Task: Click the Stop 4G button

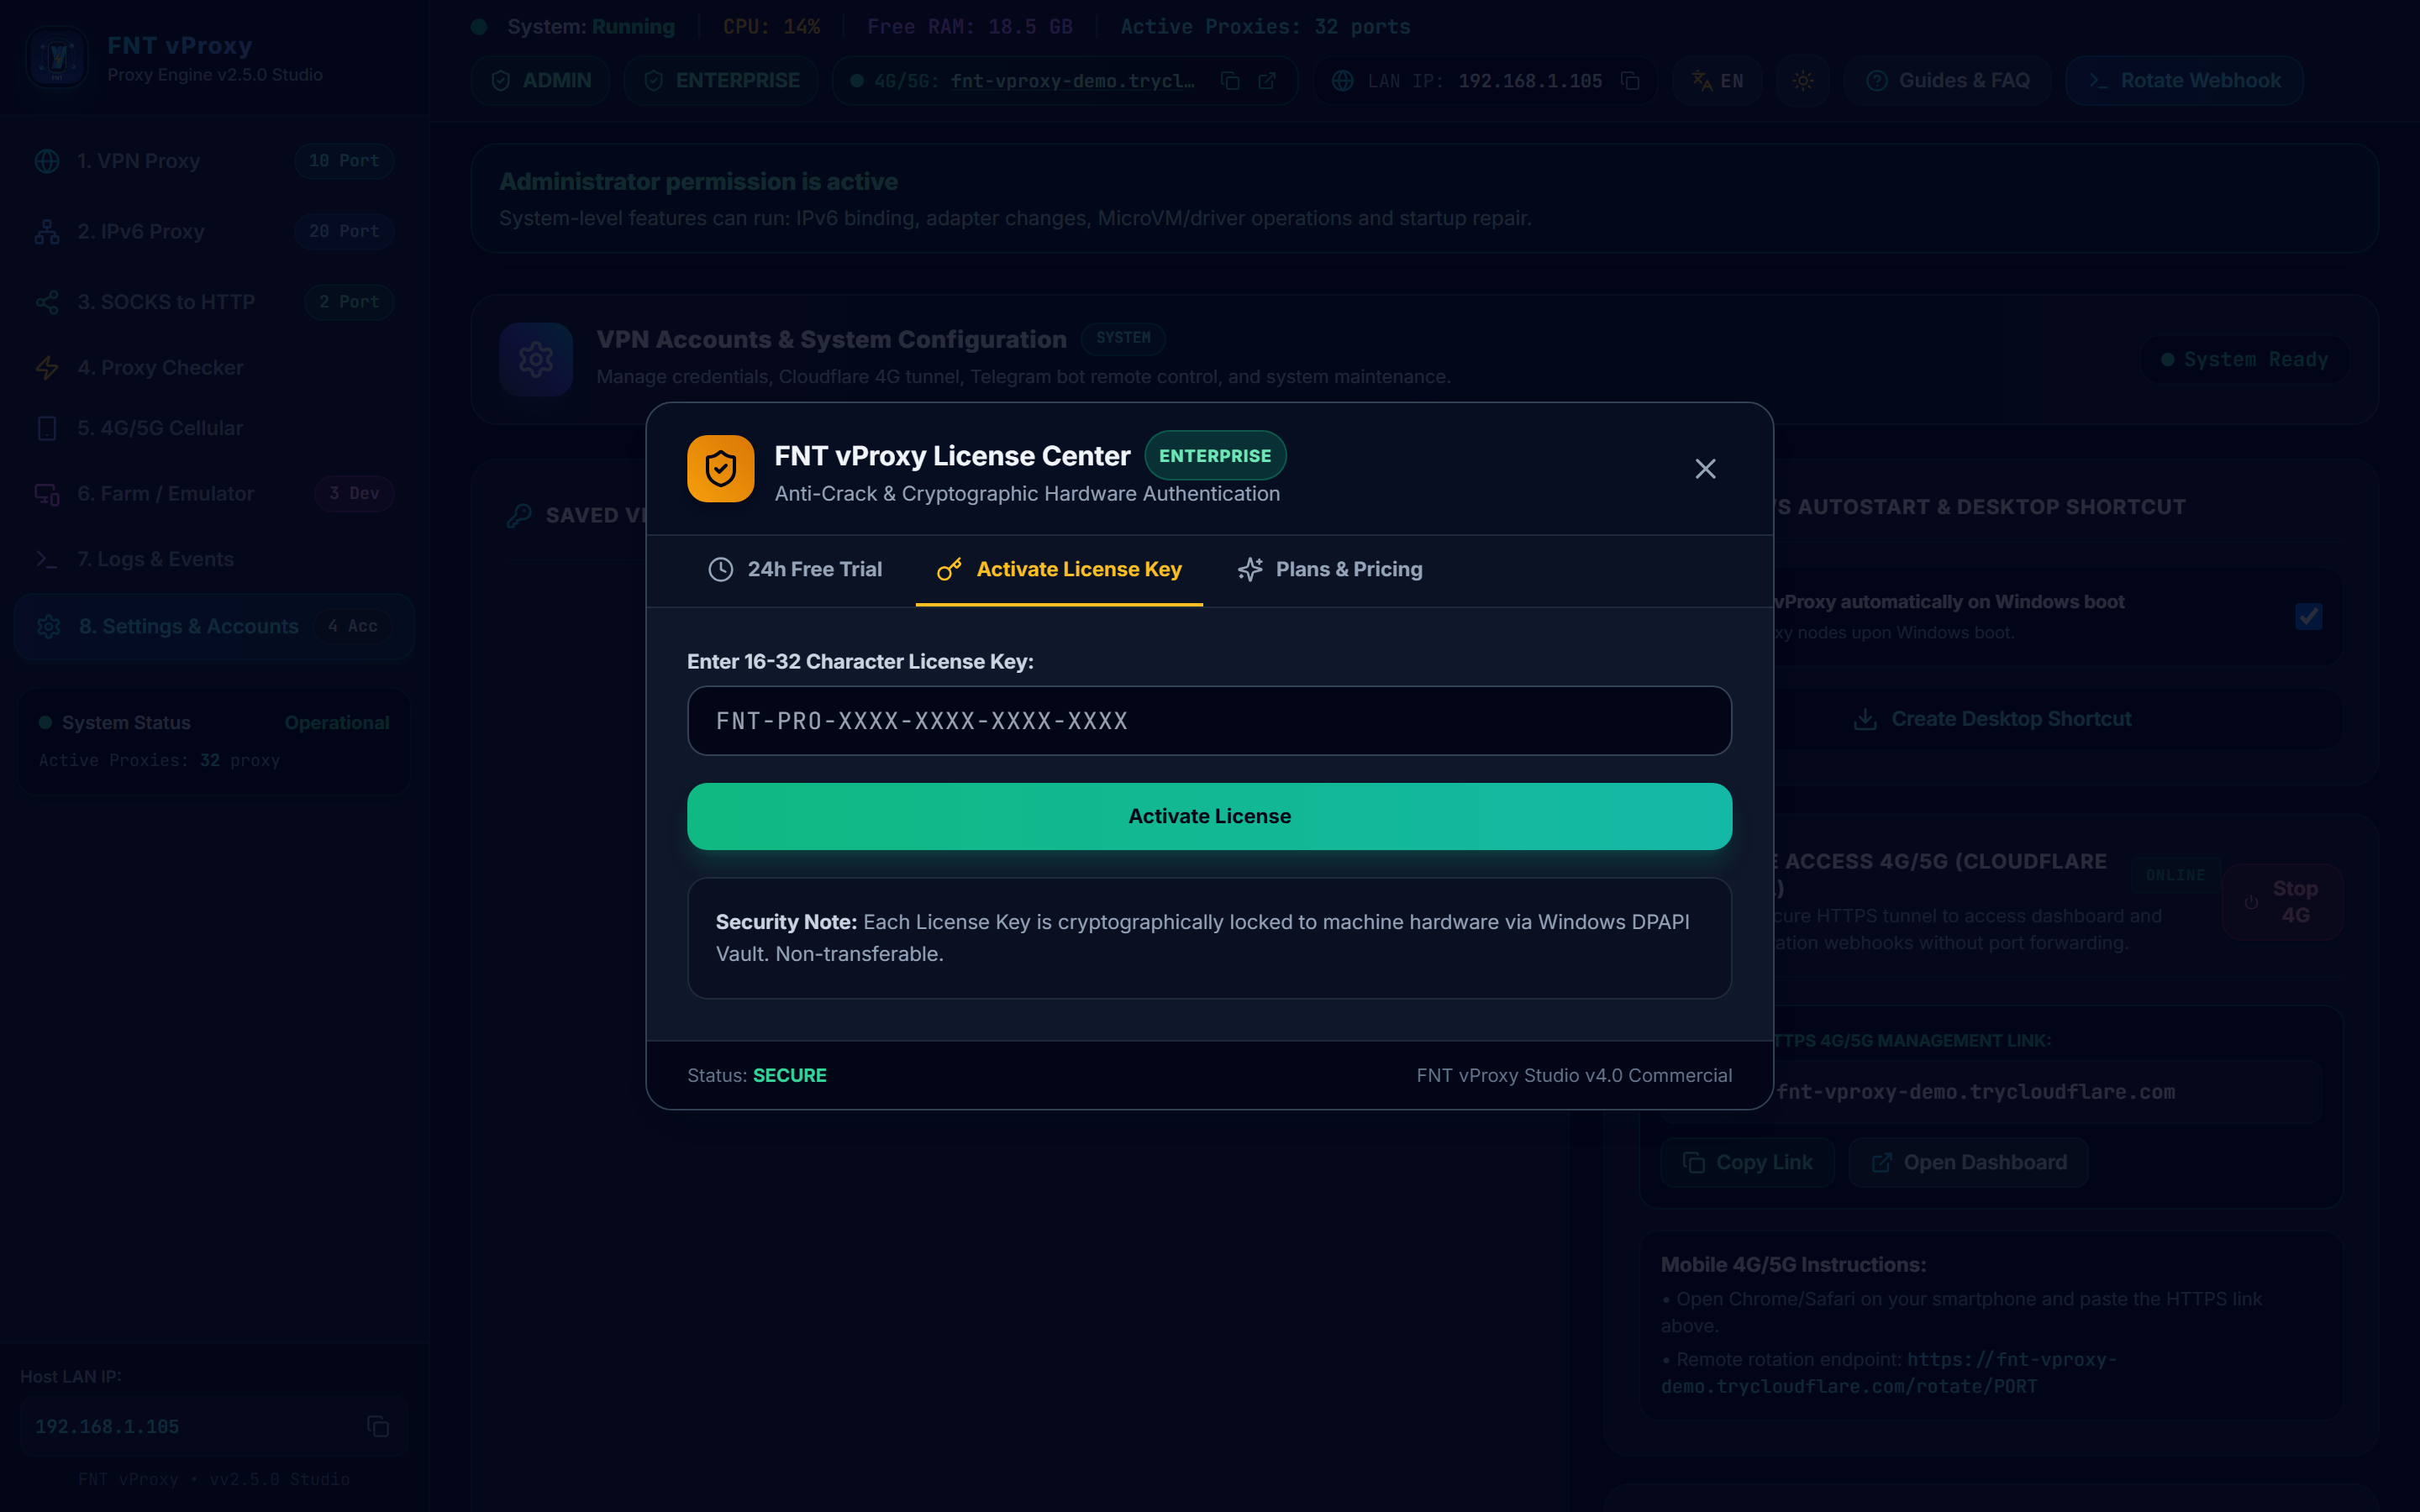Action: [2282, 902]
